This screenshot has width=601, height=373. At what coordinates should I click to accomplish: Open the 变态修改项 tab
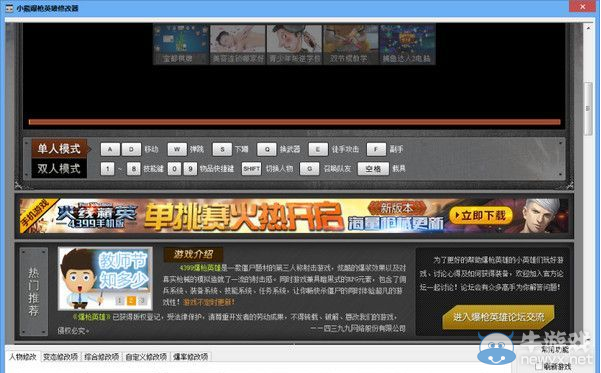(x=60, y=357)
